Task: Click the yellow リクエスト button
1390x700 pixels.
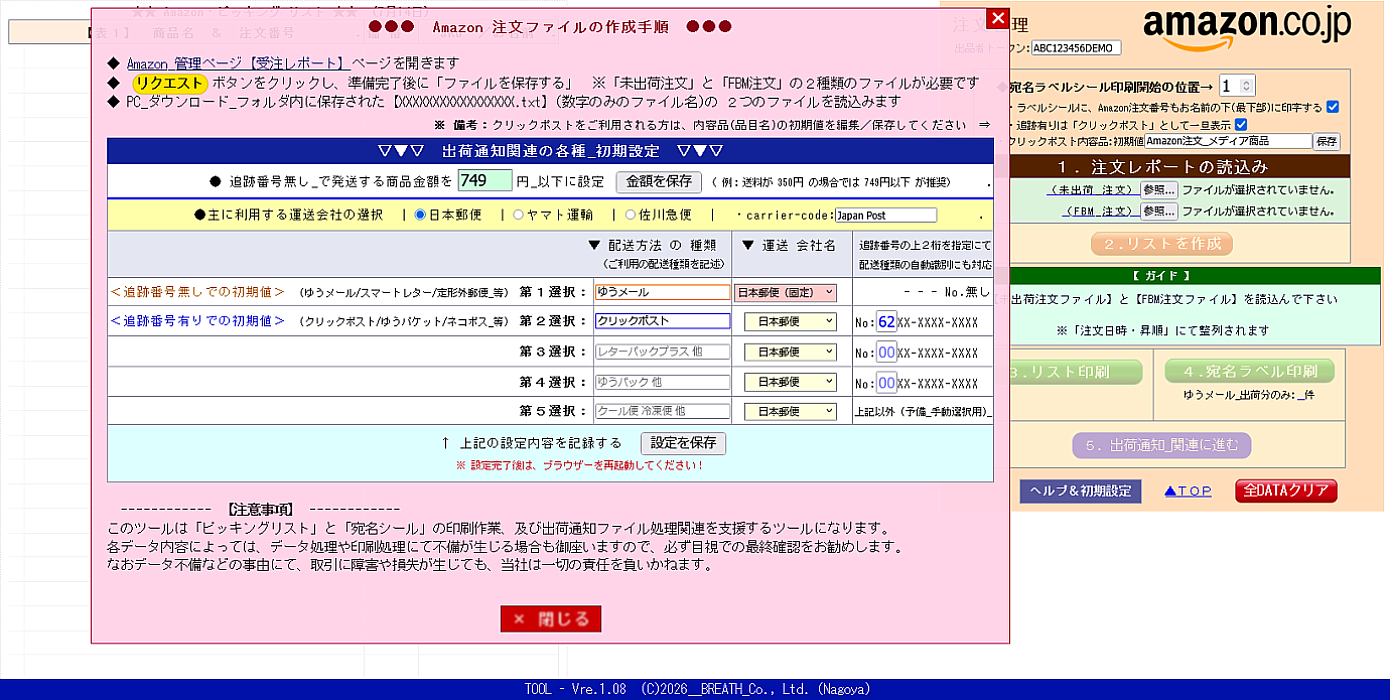Action: [170, 83]
